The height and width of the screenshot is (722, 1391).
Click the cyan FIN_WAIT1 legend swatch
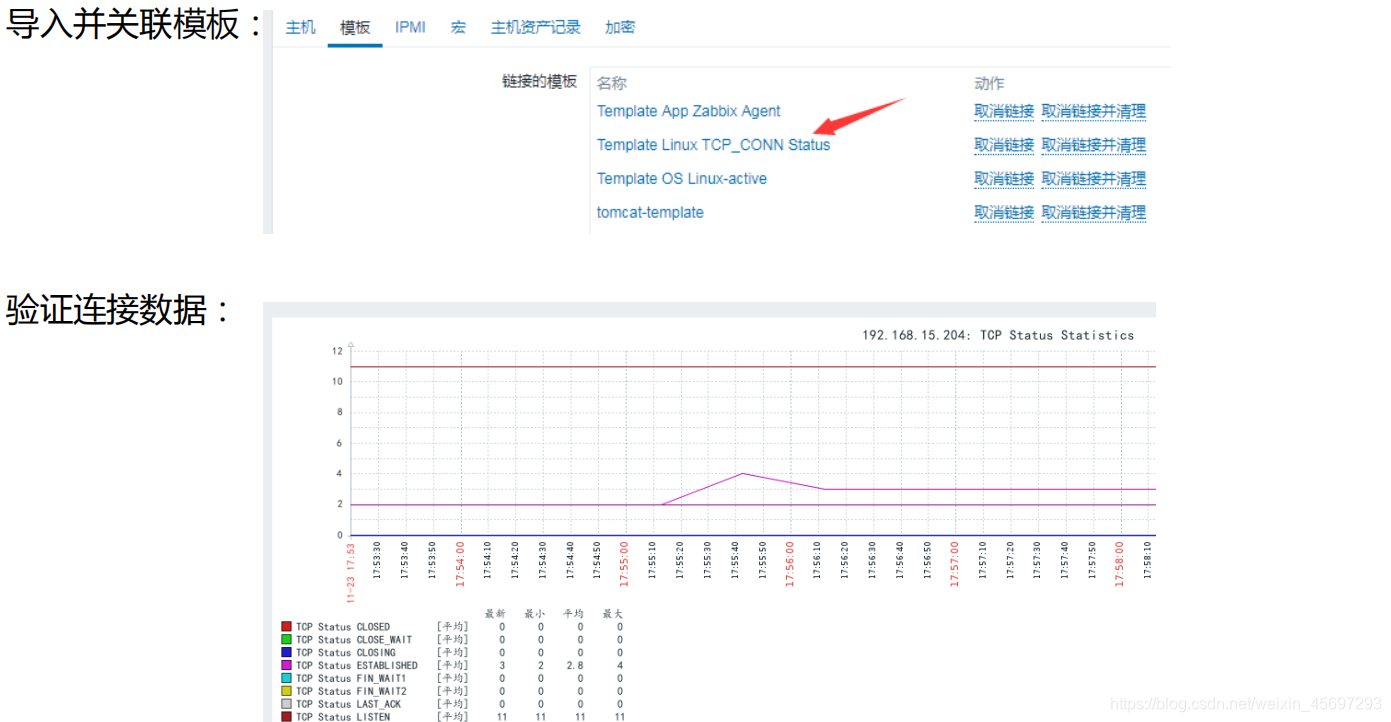(x=286, y=679)
